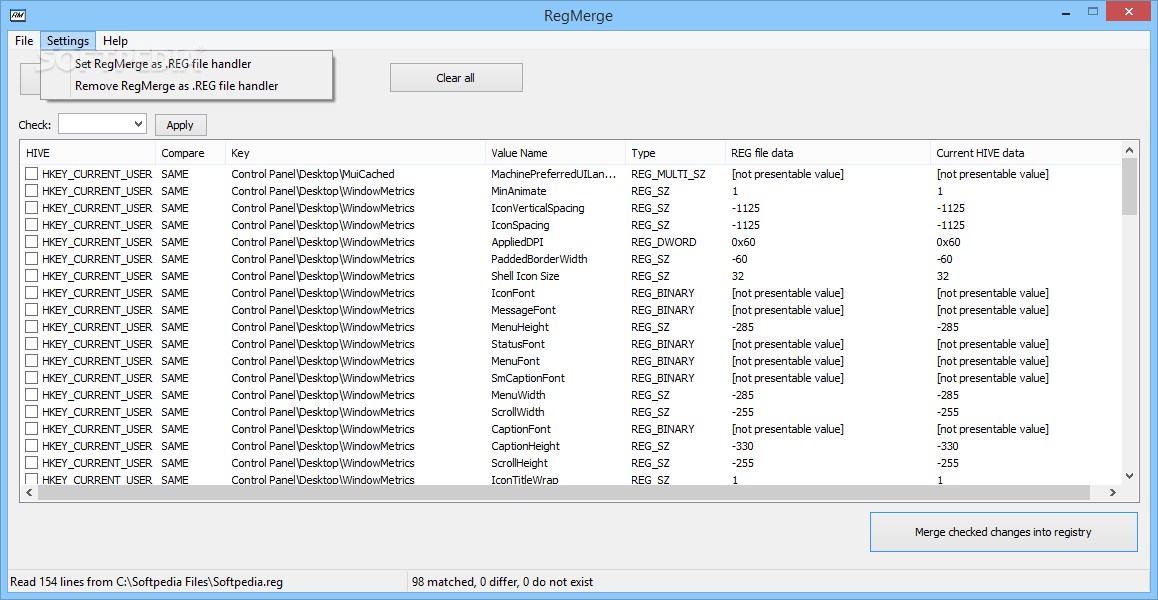Click the horizontal scrollbar thumb

click(x=563, y=492)
